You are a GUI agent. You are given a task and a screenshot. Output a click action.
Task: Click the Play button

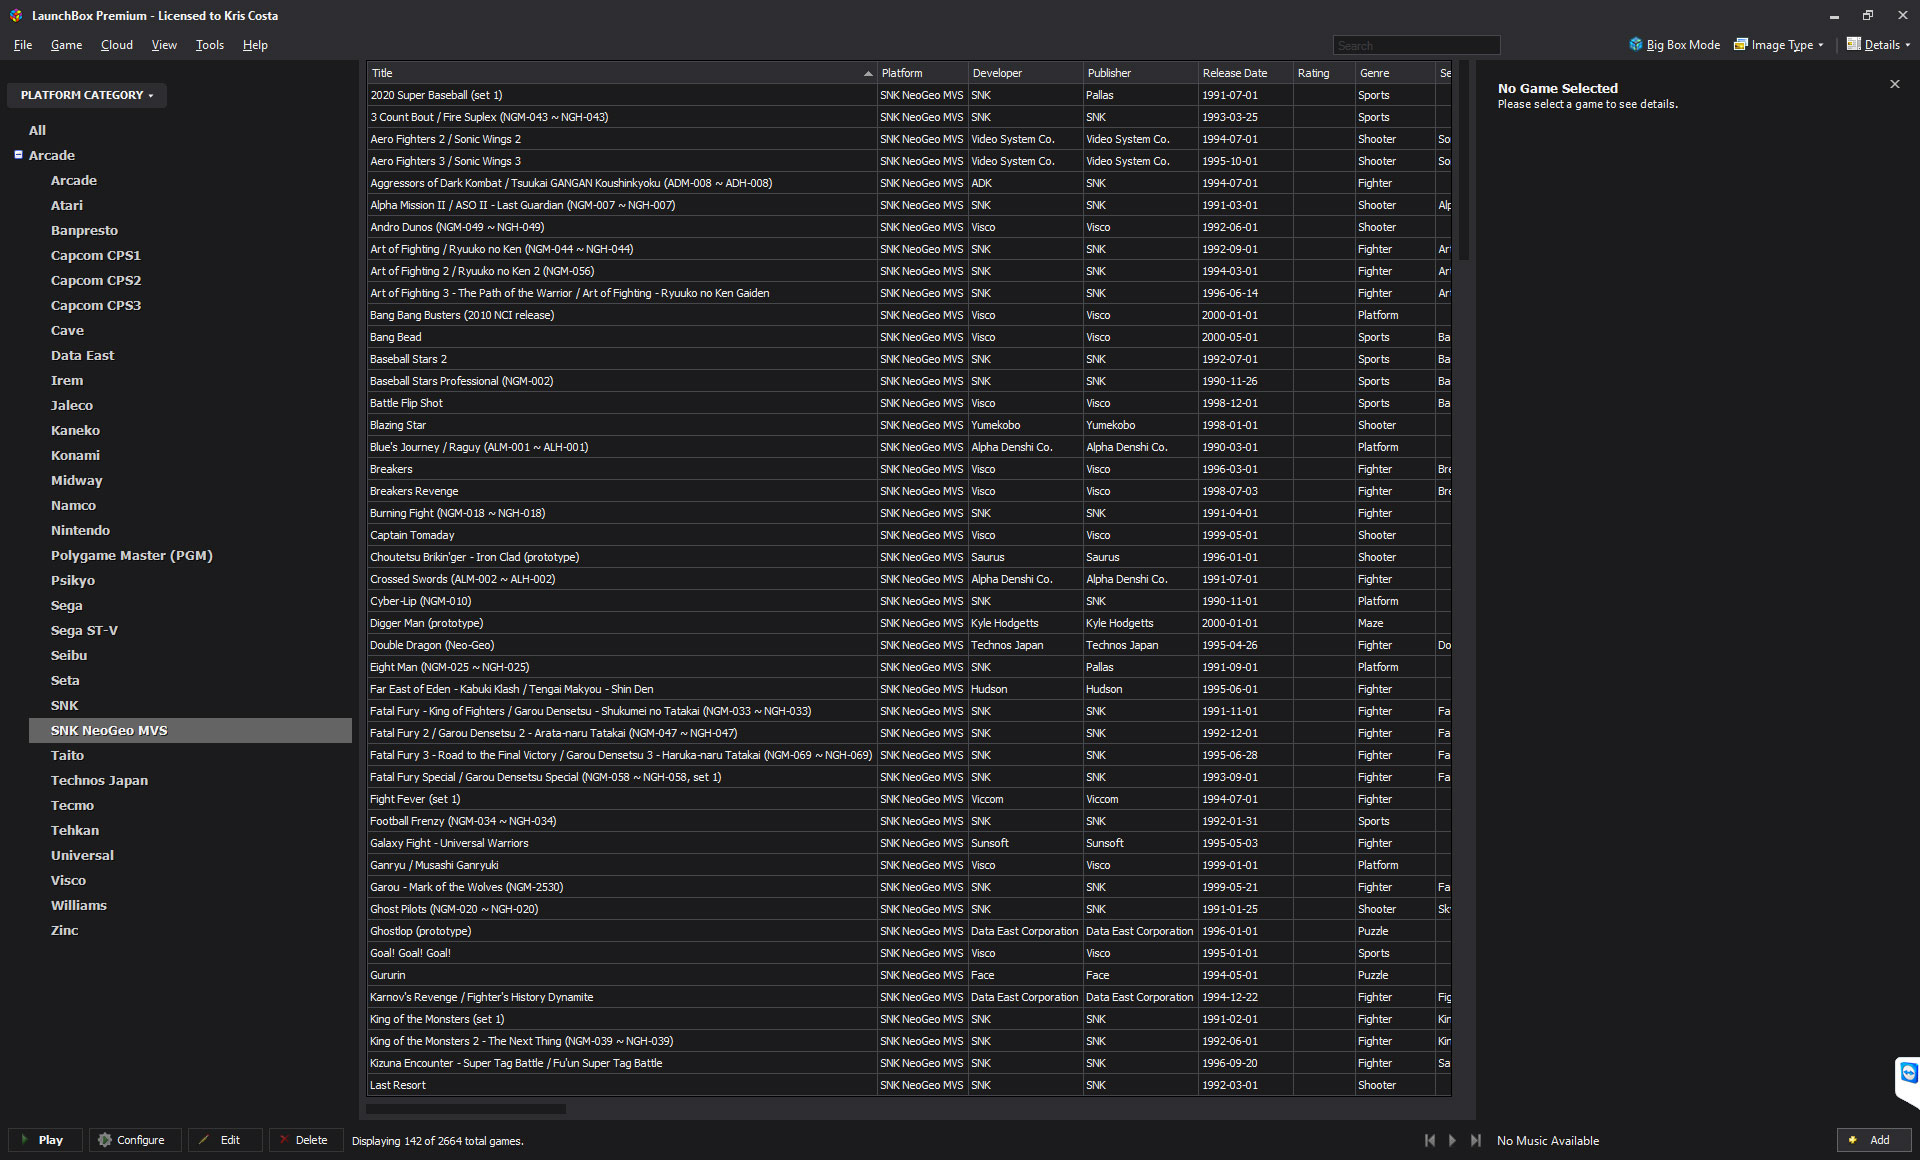[x=46, y=1140]
